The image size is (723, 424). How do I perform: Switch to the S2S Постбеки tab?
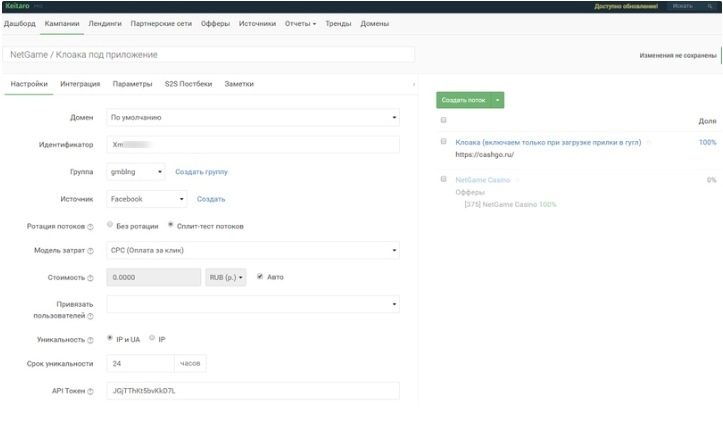point(188,84)
